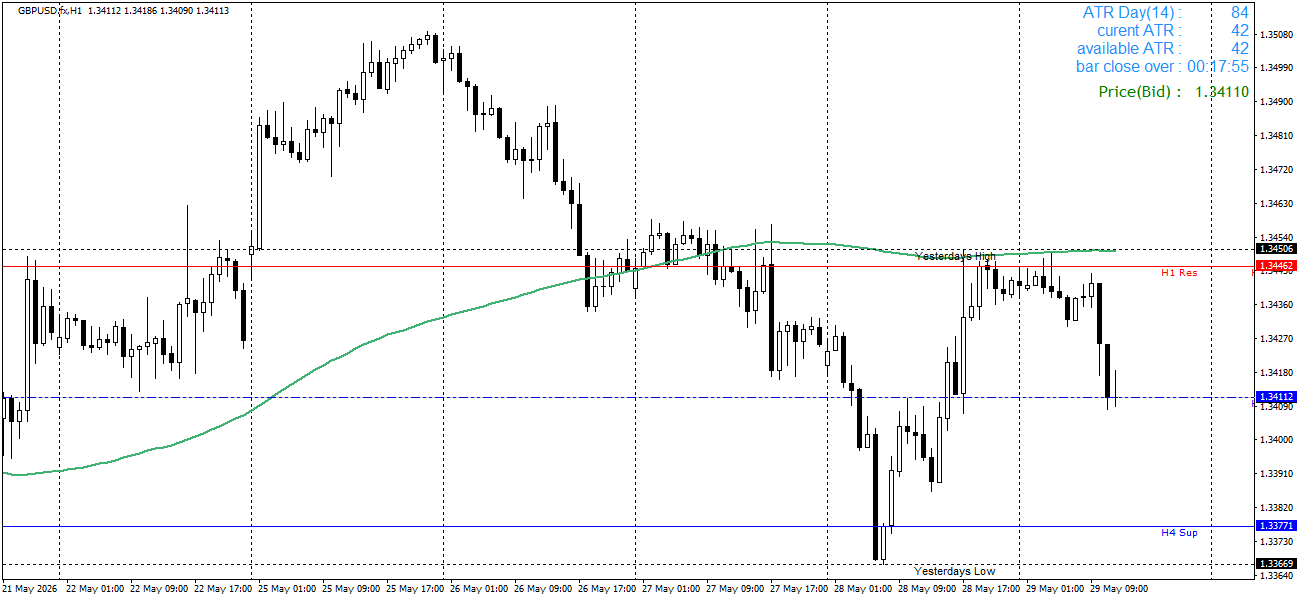
Task: Click the blue 1.33771 price tag
Action: (1276, 526)
